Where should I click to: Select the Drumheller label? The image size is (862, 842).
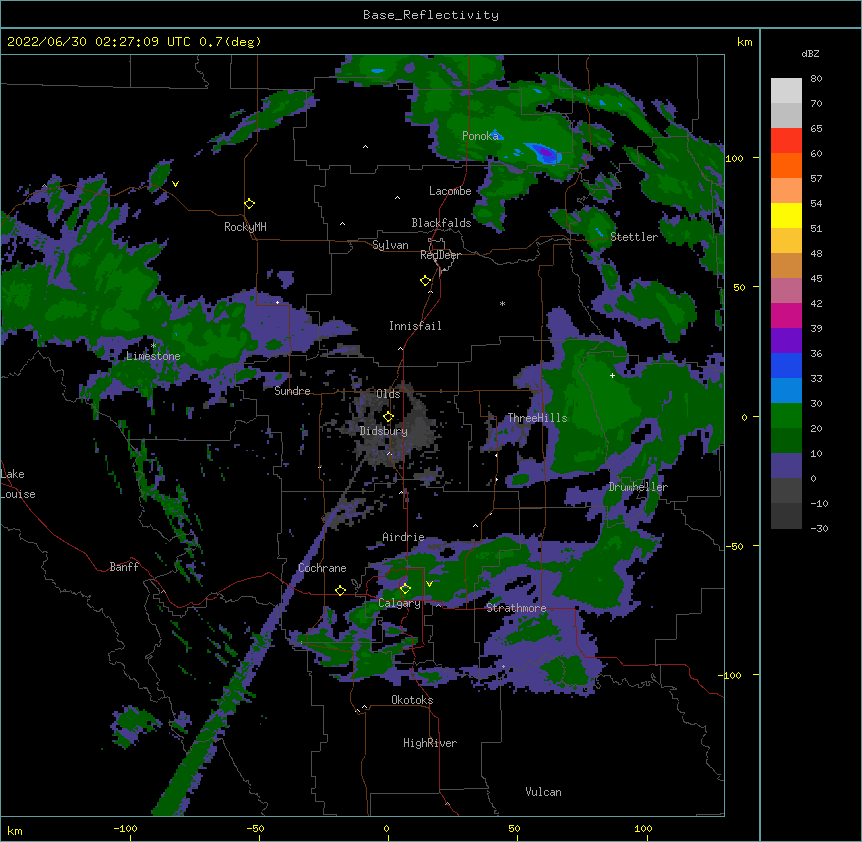638,487
